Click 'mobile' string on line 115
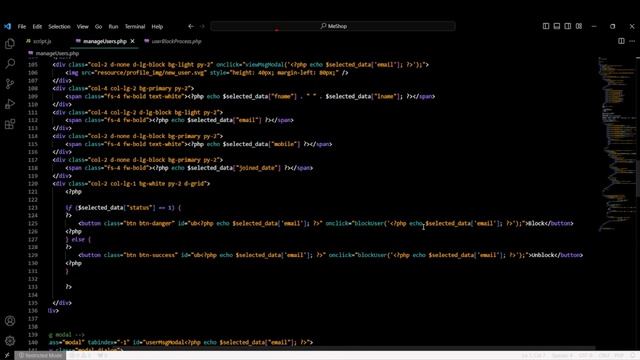Screen dimensions: 640x360 [285, 144]
